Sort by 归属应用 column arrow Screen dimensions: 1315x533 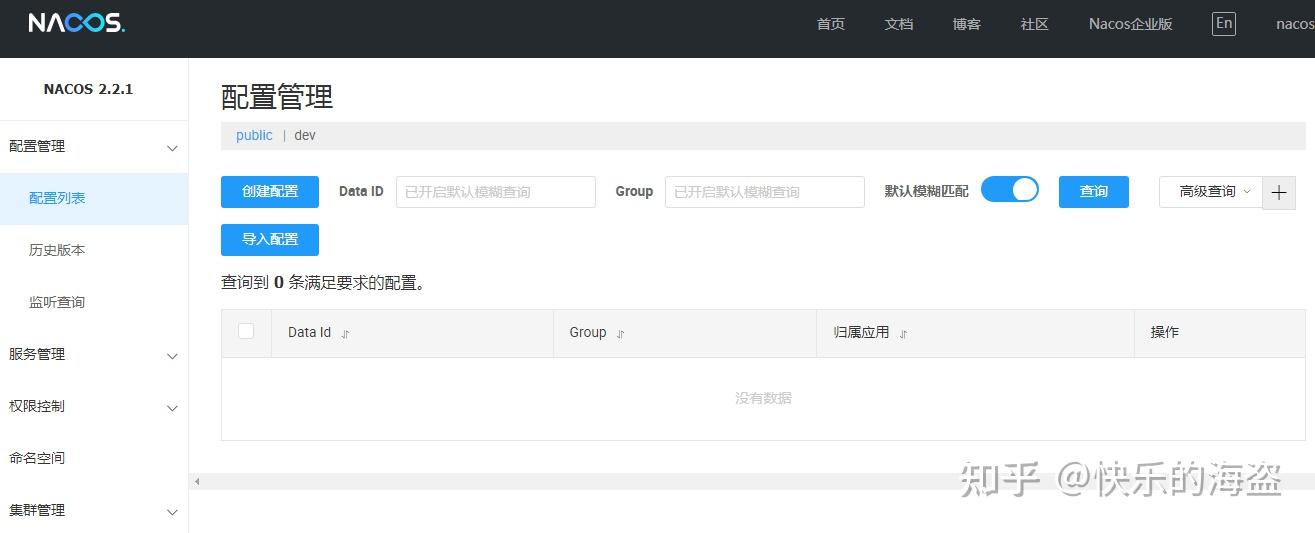point(904,334)
